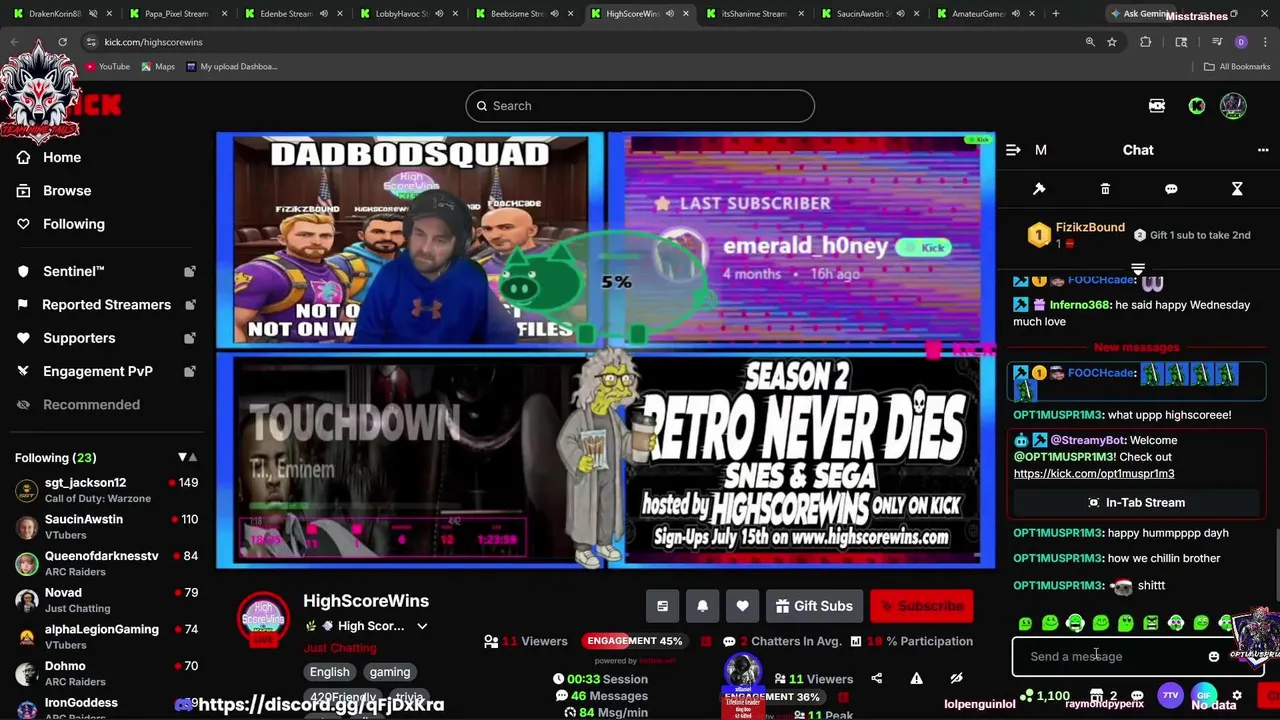Click the heart follow icon under the stream
This screenshot has width=1280, height=720.
point(742,606)
